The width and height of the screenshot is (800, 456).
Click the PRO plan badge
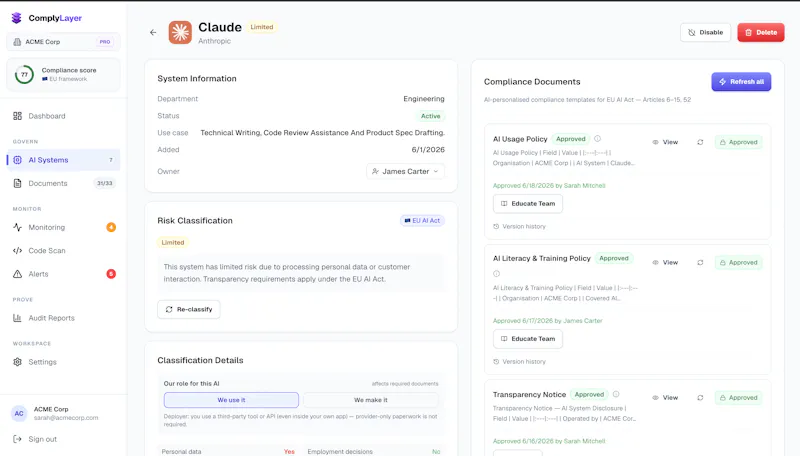pos(105,42)
